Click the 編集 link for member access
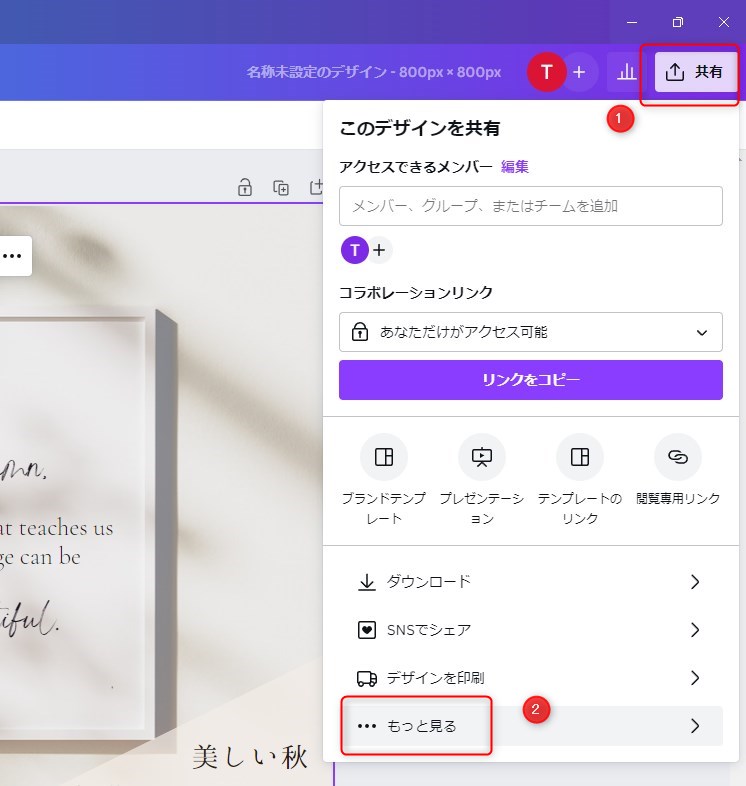Image resolution: width=746 pixels, height=786 pixels. 515,167
